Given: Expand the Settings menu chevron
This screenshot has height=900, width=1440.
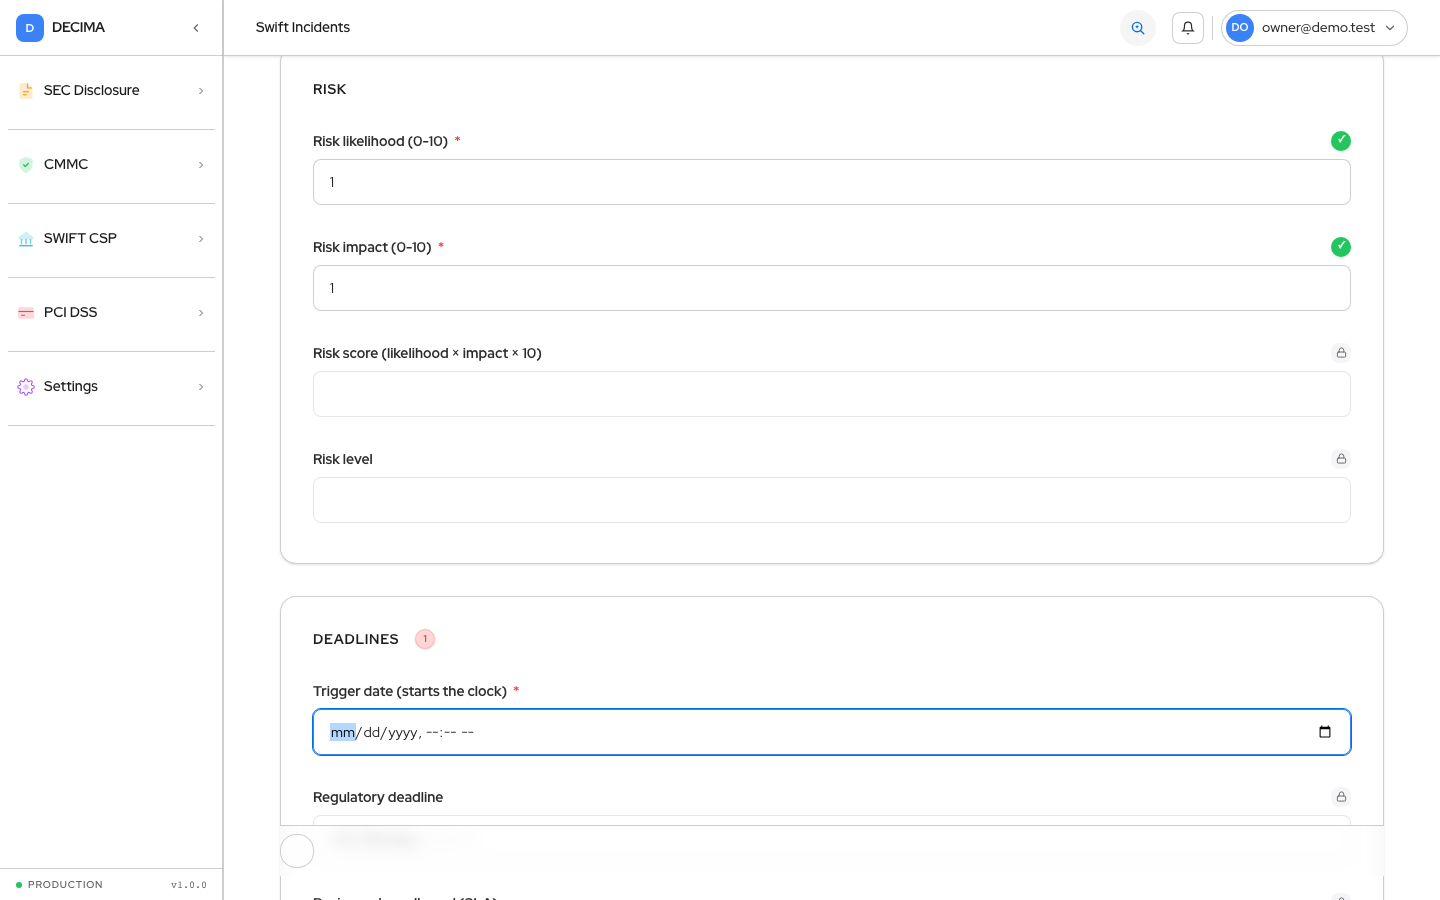Looking at the screenshot, I should click(201, 387).
